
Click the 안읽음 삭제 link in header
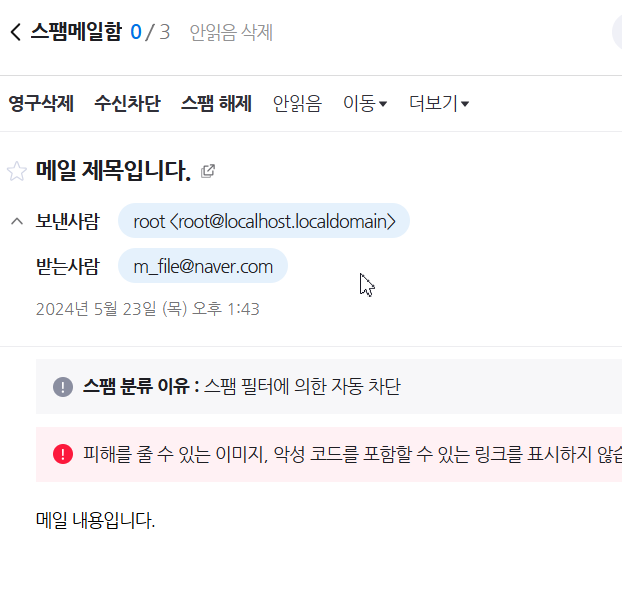tap(231, 32)
